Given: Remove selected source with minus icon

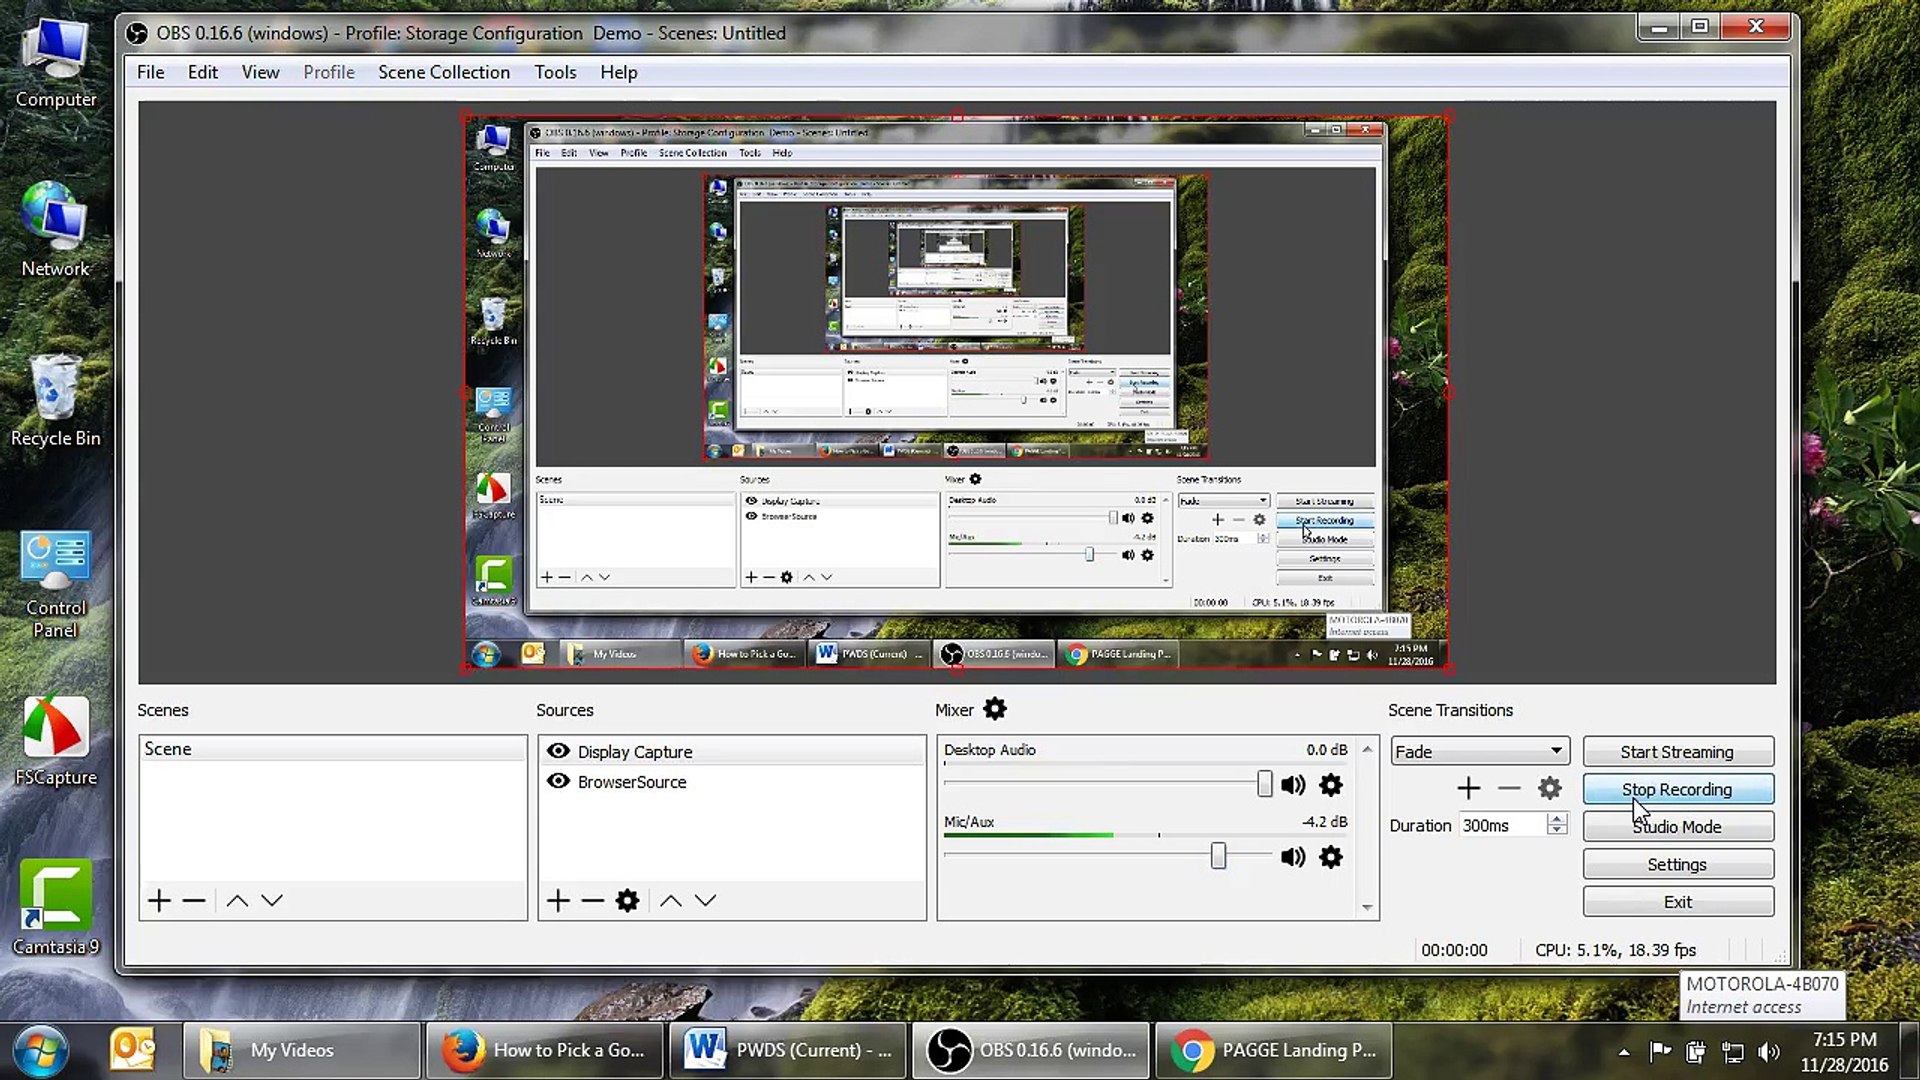Looking at the screenshot, I should pyautogui.click(x=592, y=901).
